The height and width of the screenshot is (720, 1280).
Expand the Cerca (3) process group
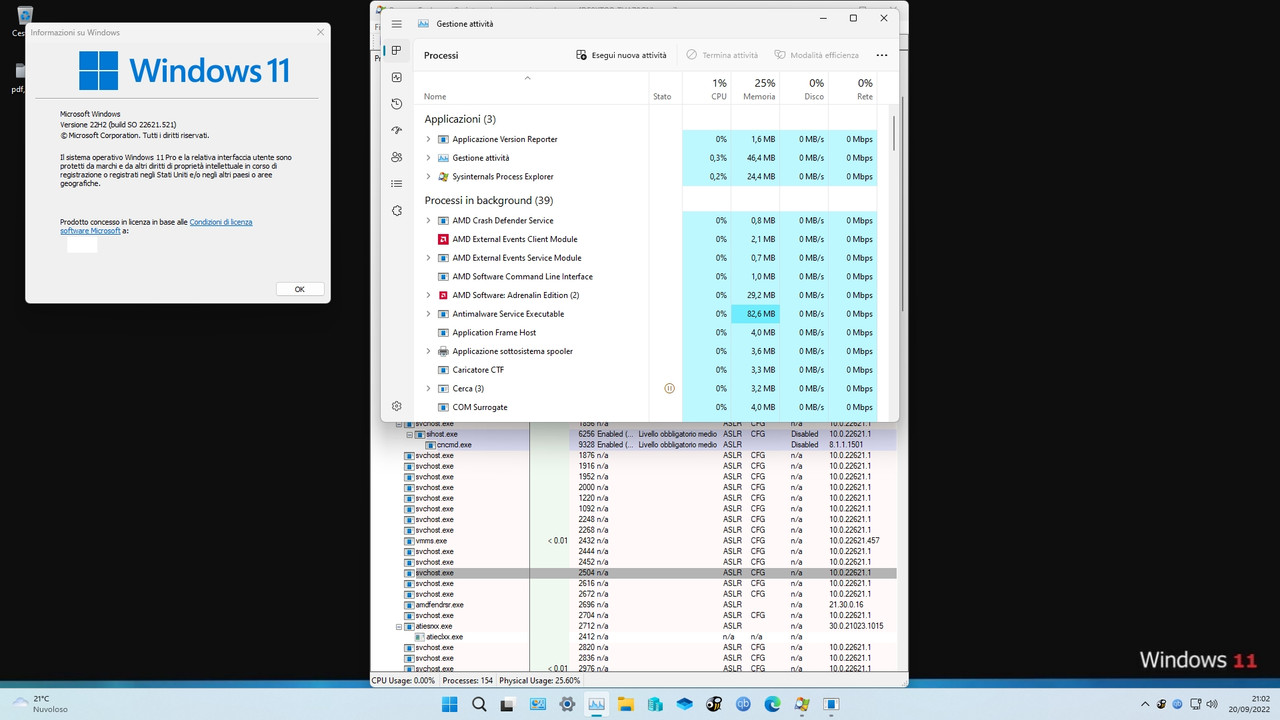(x=428, y=388)
